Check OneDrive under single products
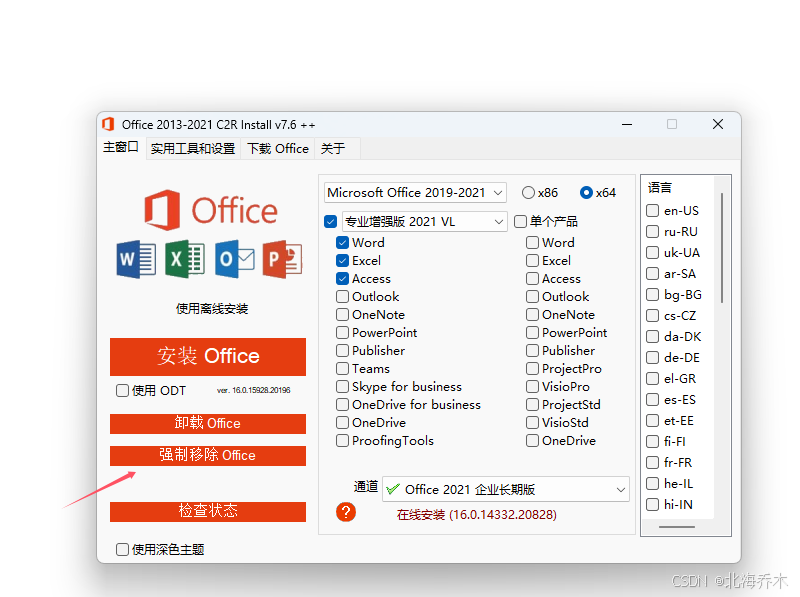The image size is (800, 597). [532, 440]
